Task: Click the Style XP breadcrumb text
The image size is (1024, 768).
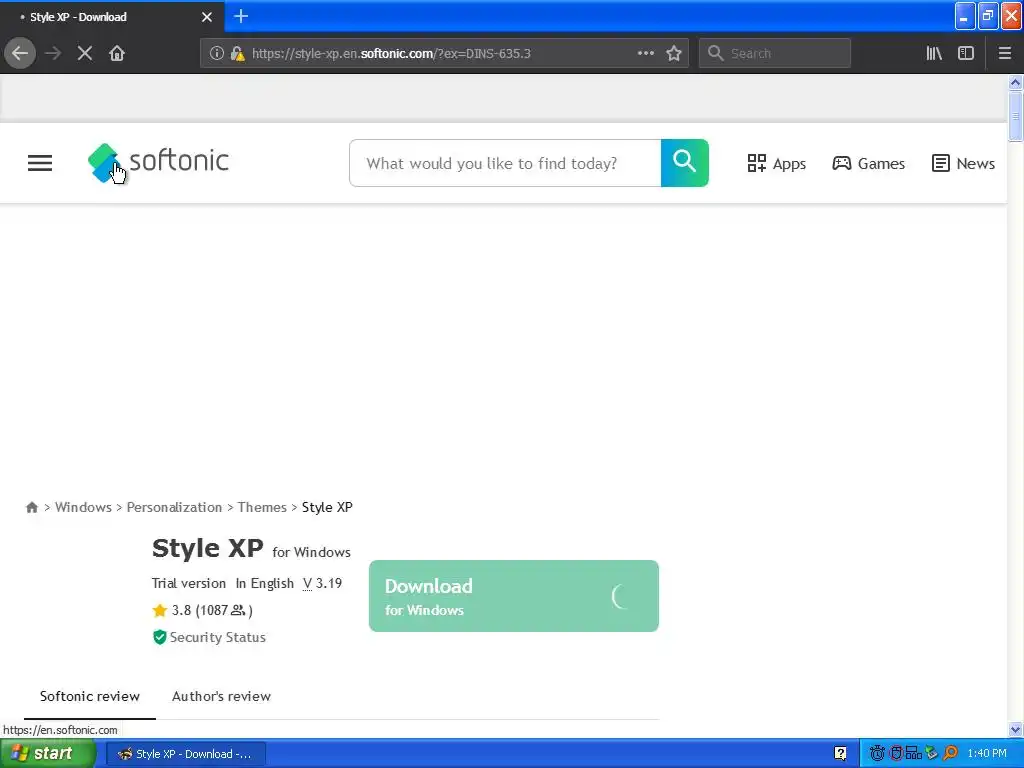Action: pos(327,507)
